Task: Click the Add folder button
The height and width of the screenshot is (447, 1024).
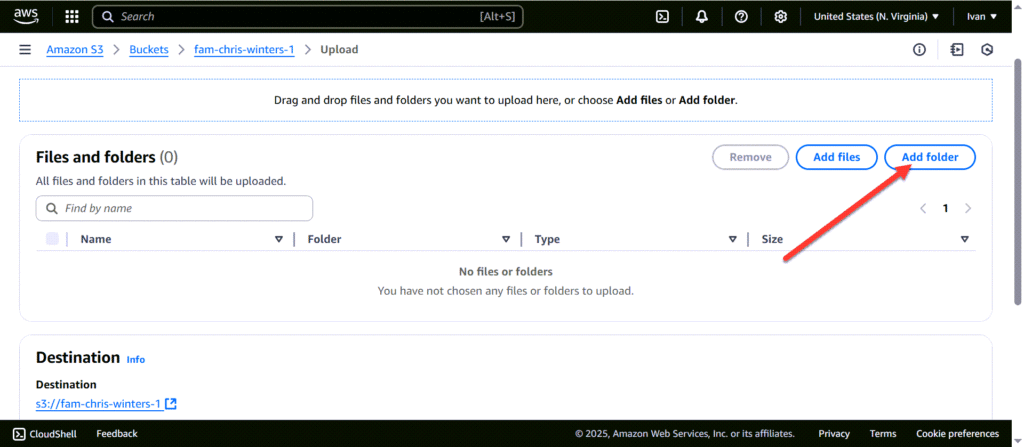Action: [929, 157]
